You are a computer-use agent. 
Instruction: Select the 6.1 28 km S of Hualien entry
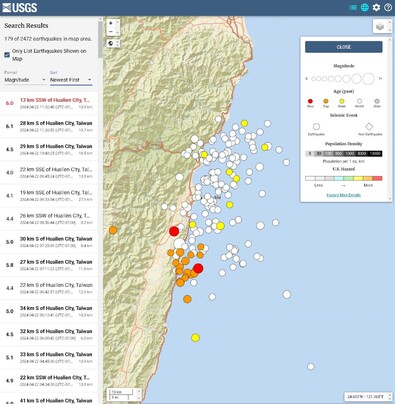49,126
